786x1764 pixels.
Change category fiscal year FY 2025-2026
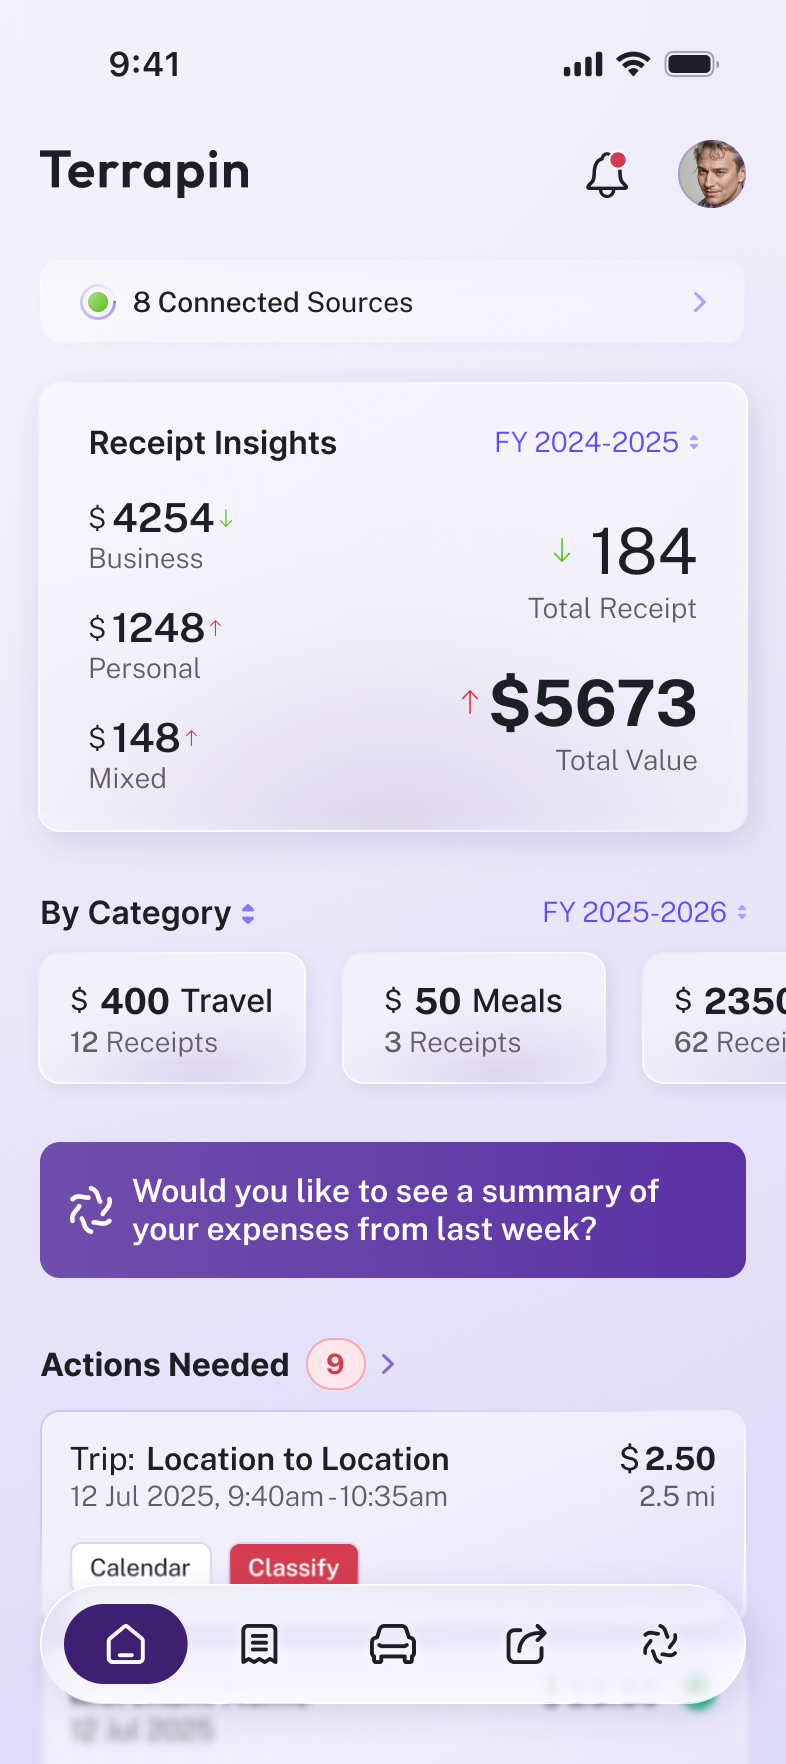pyautogui.click(x=645, y=912)
